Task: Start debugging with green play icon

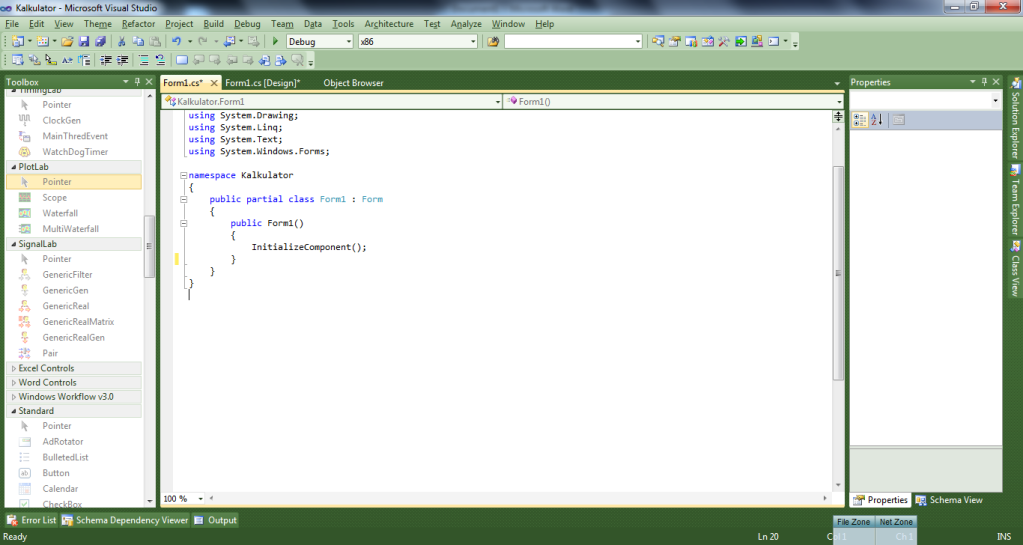Action: pyautogui.click(x=275, y=41)
